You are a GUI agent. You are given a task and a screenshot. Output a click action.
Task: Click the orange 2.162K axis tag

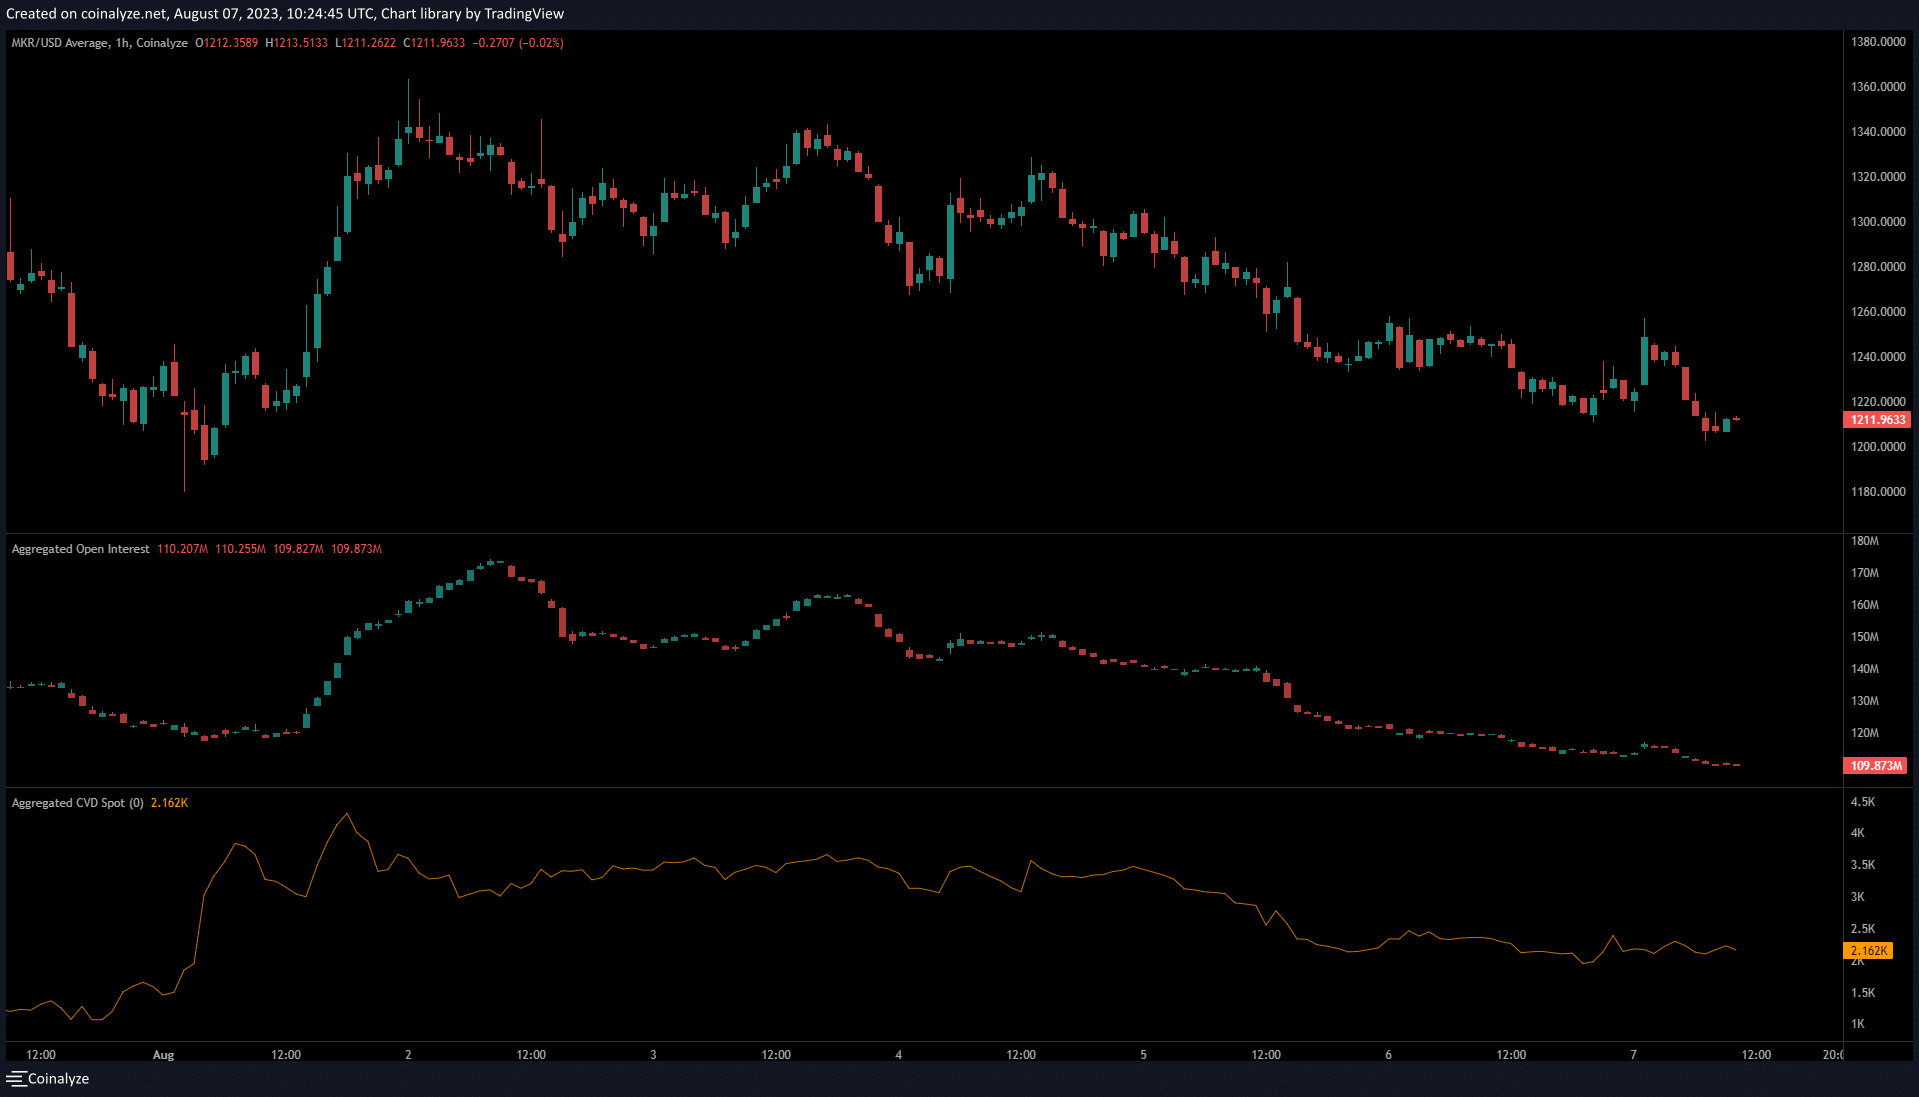pyautogui.click(x=1868, y=951)
